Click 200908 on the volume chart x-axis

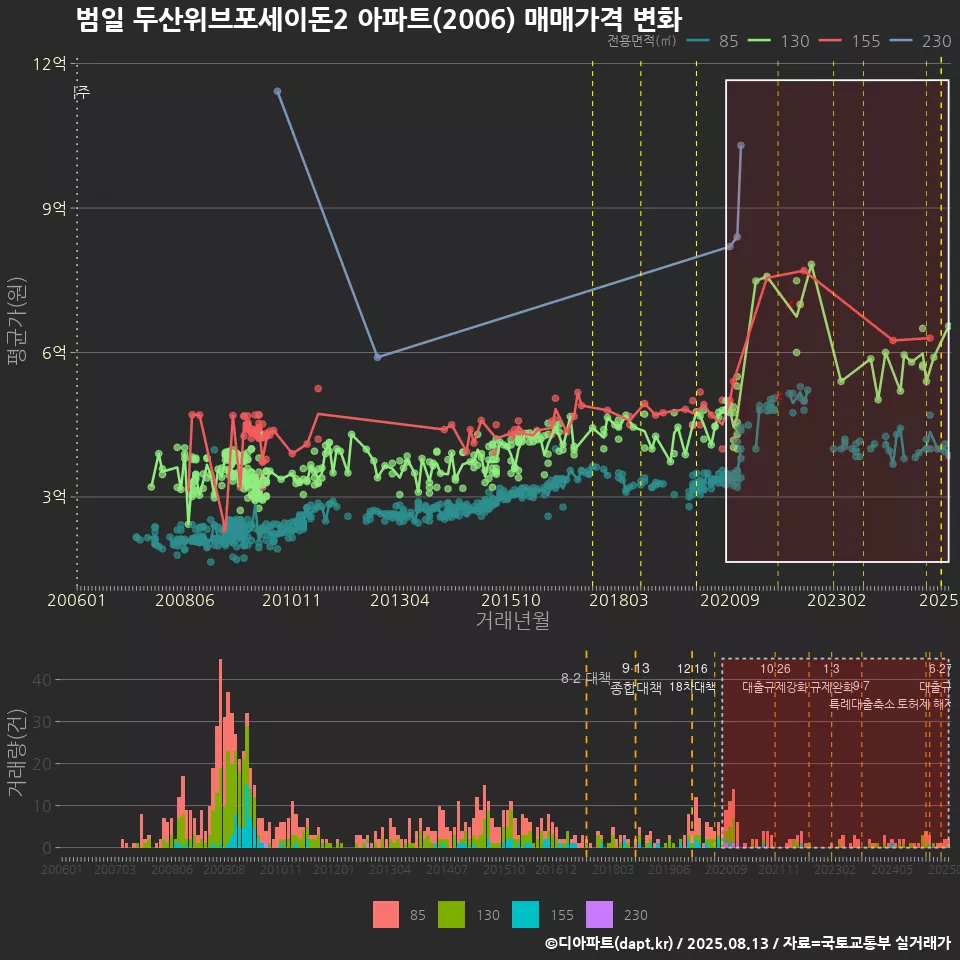(224, 869)
